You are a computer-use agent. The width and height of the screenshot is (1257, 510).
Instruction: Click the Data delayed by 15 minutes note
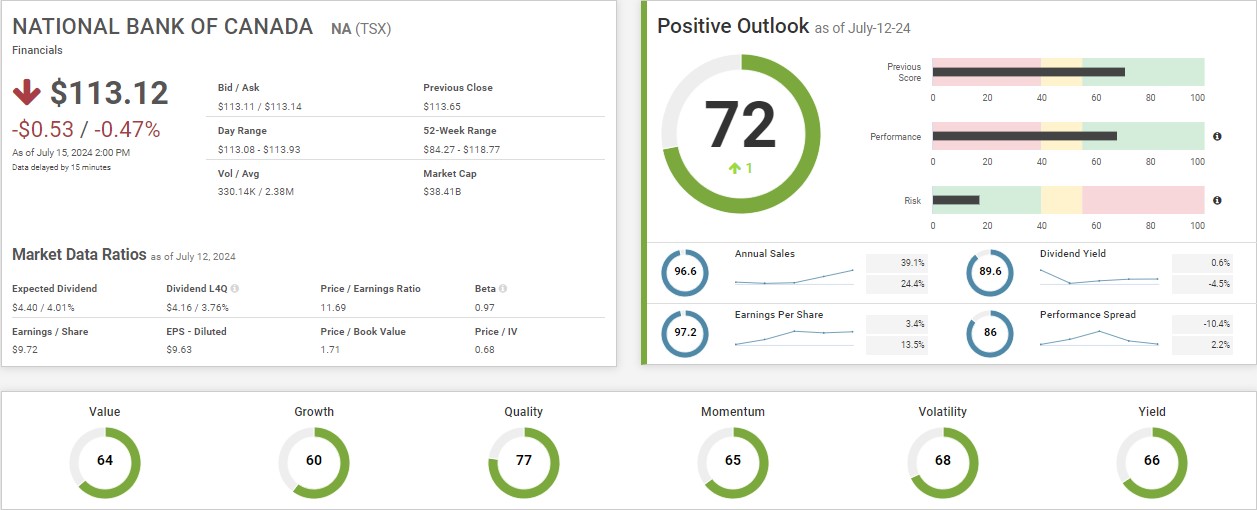click(x=61, y=167)
